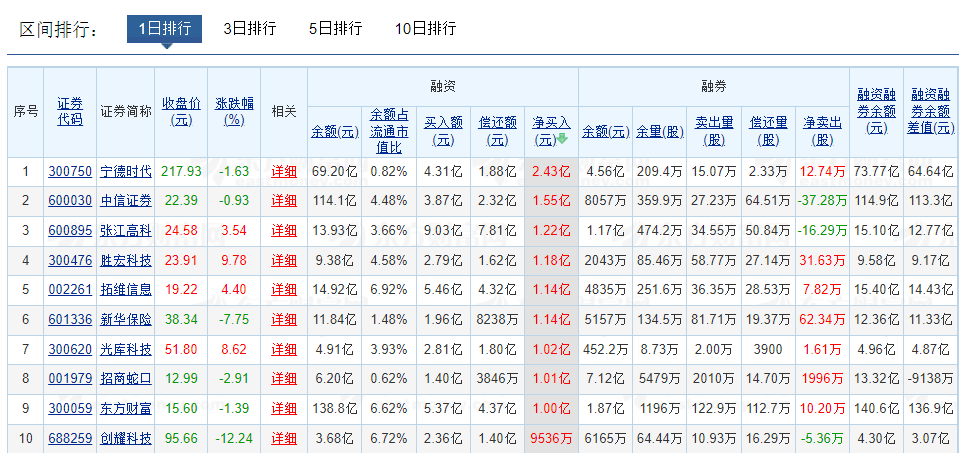The image size is (975, 453).
Task: Open stock code 300750 link
Action: (70, 172)
